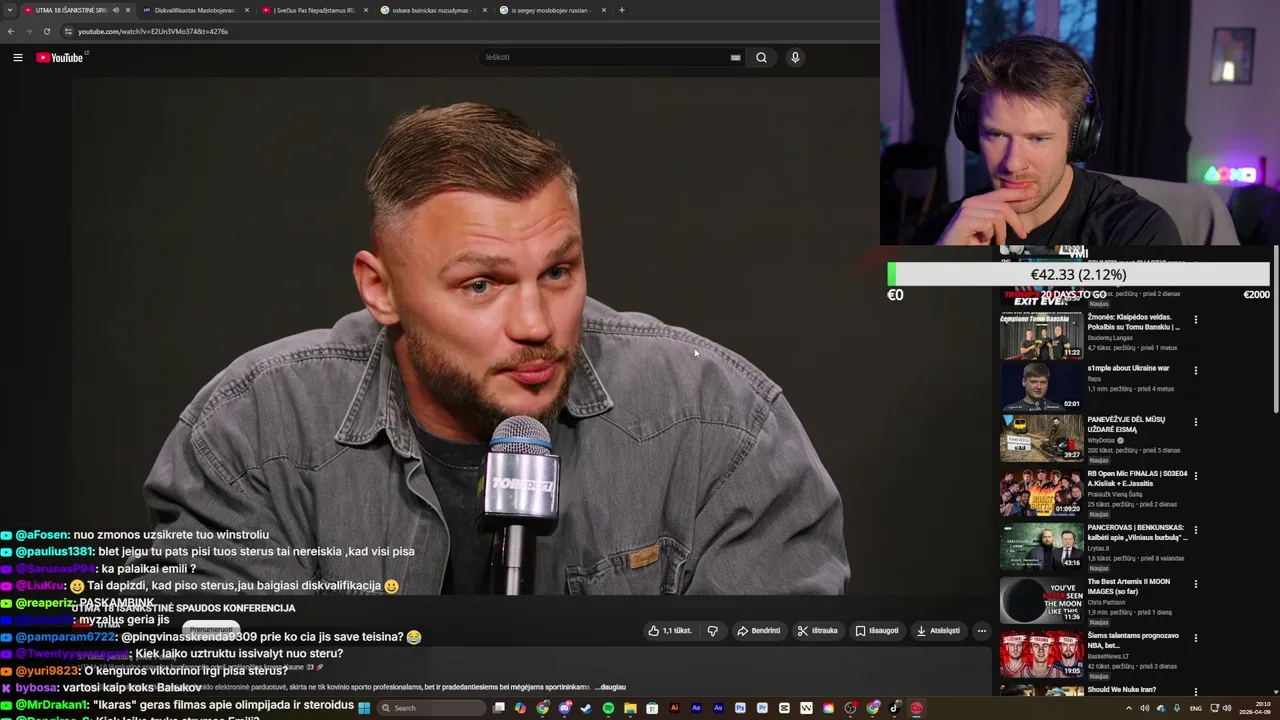Create a clip with Ištrauka

[818, 631]
